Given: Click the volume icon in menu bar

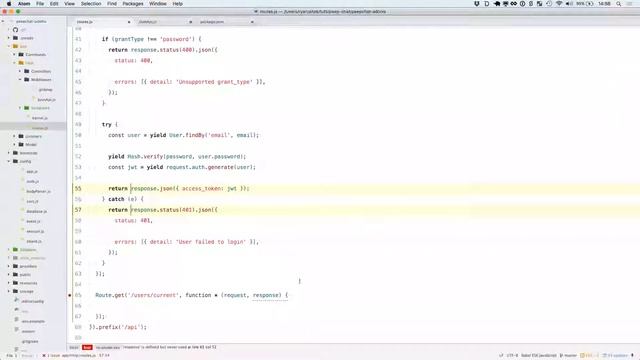Looking at the screenshot, I should click(569, 4).
